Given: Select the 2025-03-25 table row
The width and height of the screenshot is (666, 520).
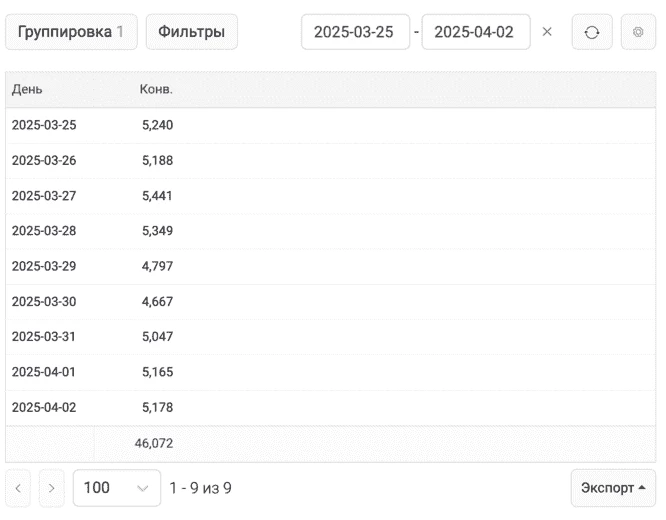Looking at the screenshot, I should click(330, 125).
